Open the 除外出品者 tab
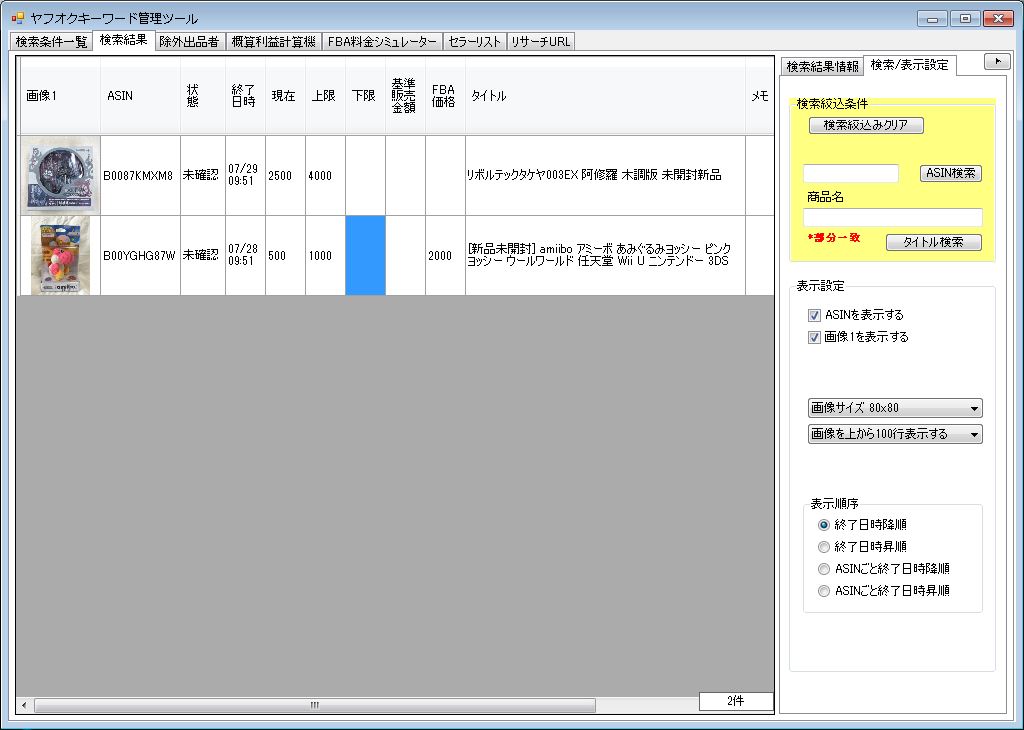Image resolution: width=1024 pixels, height=730 pixels. pyautogui.click(x=189, y=42)
